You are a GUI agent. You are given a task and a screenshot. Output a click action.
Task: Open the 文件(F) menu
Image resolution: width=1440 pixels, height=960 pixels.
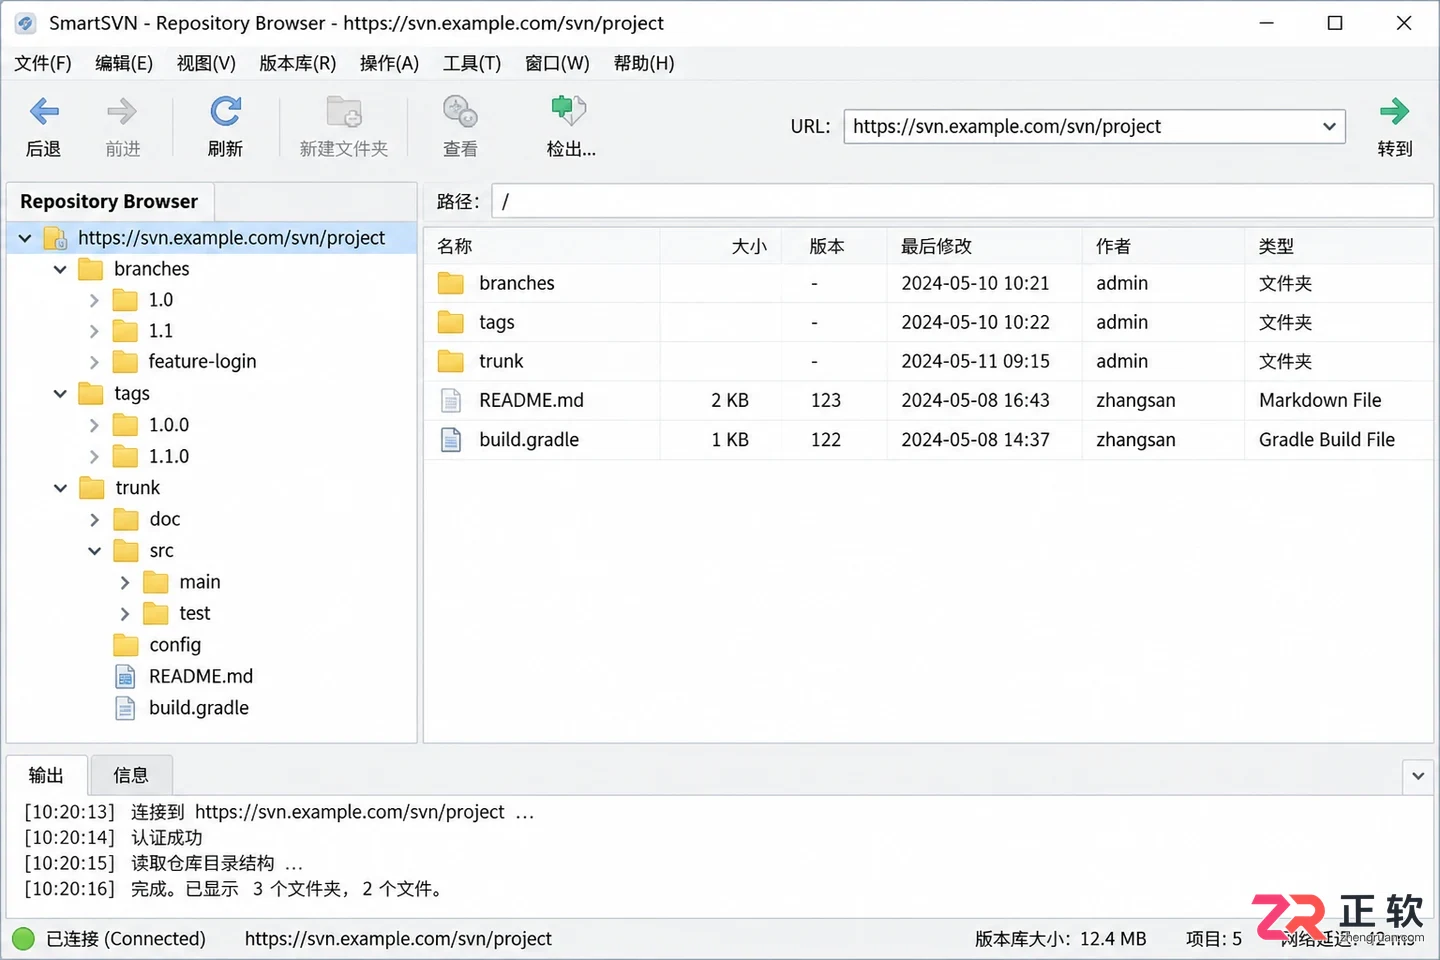[43, 63]
